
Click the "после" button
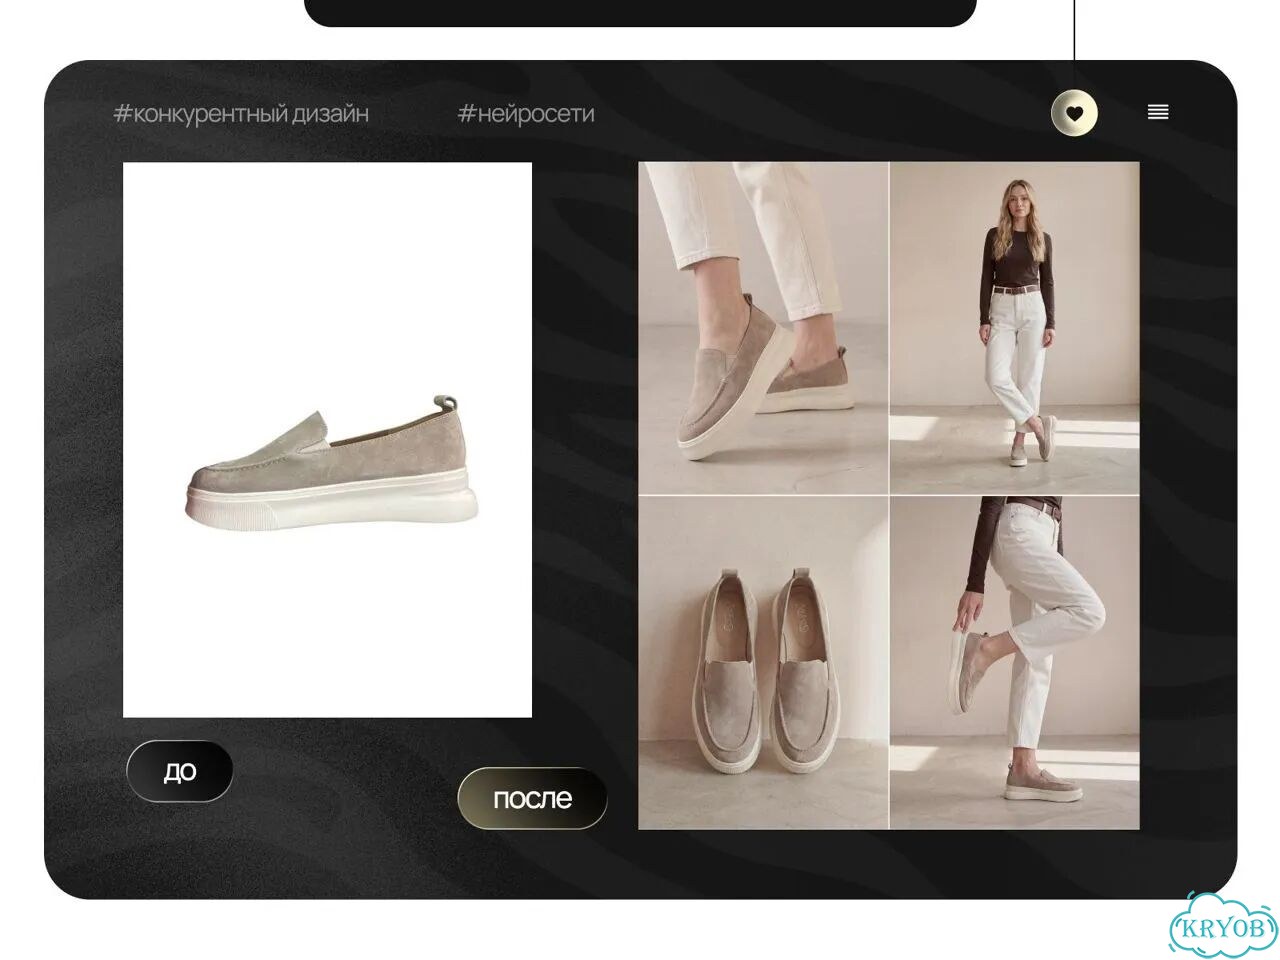click(x=532, y=798)
